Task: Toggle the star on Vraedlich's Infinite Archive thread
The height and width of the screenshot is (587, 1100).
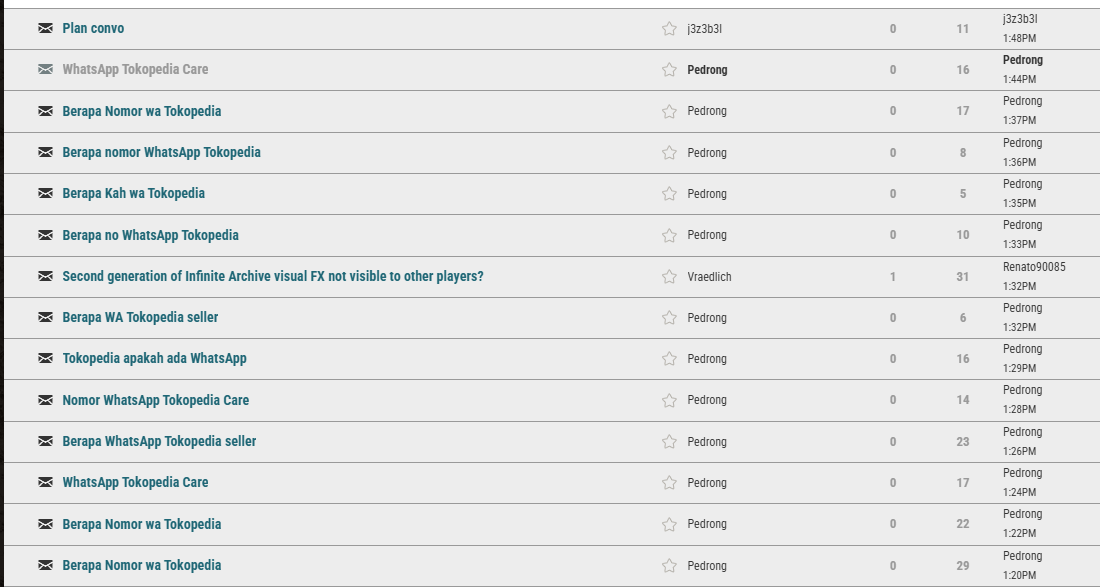Action: tap(669, 276)
